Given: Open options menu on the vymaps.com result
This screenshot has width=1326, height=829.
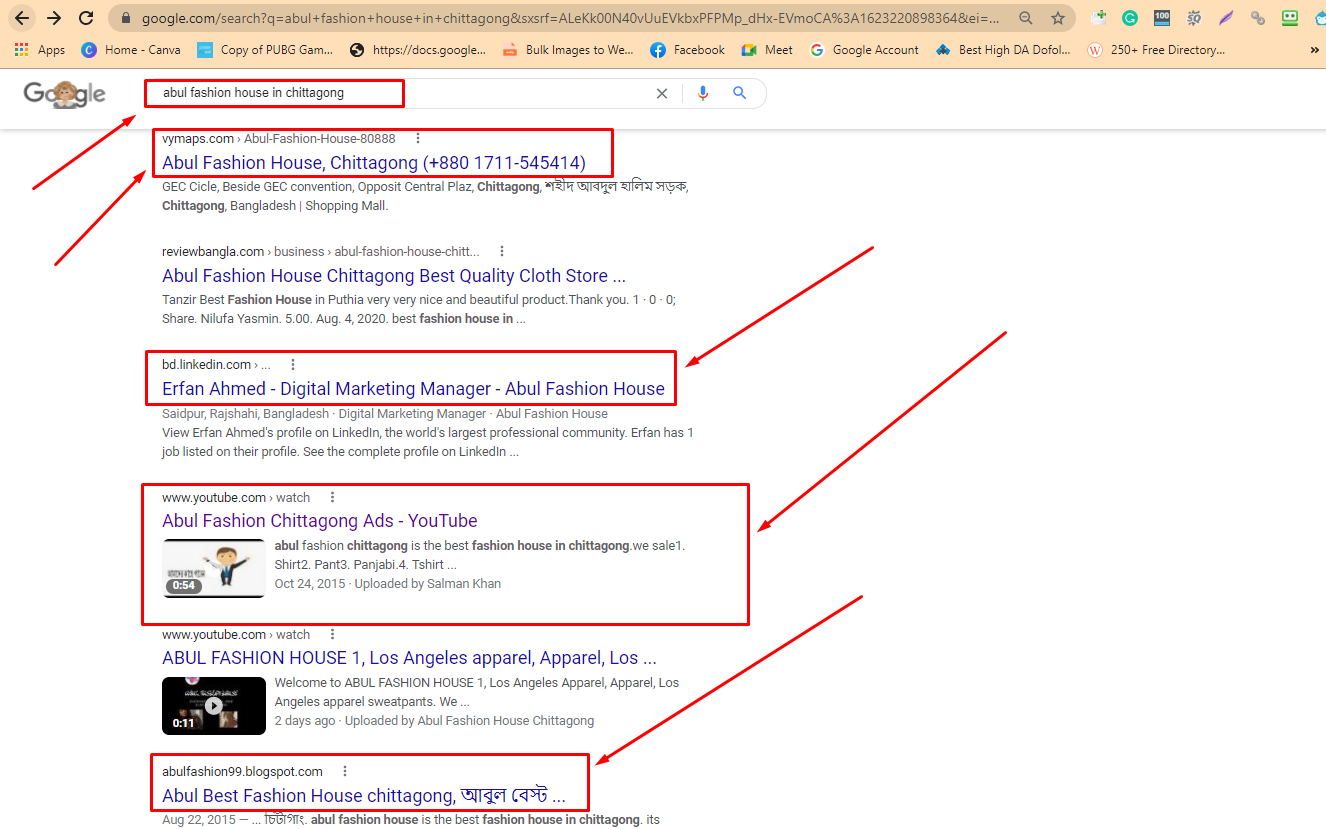Looking at the screenshot, I should pos(417,138).
